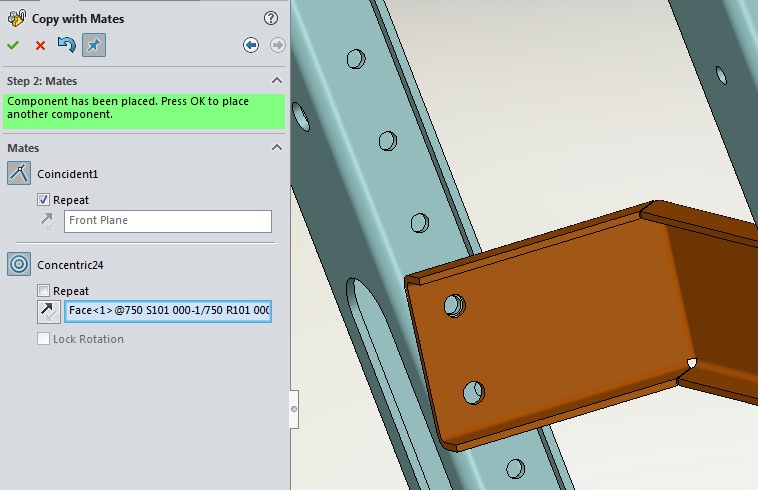
Task: Click flip alignment icon beside Face<1> box
Action: tap(49, 312)
